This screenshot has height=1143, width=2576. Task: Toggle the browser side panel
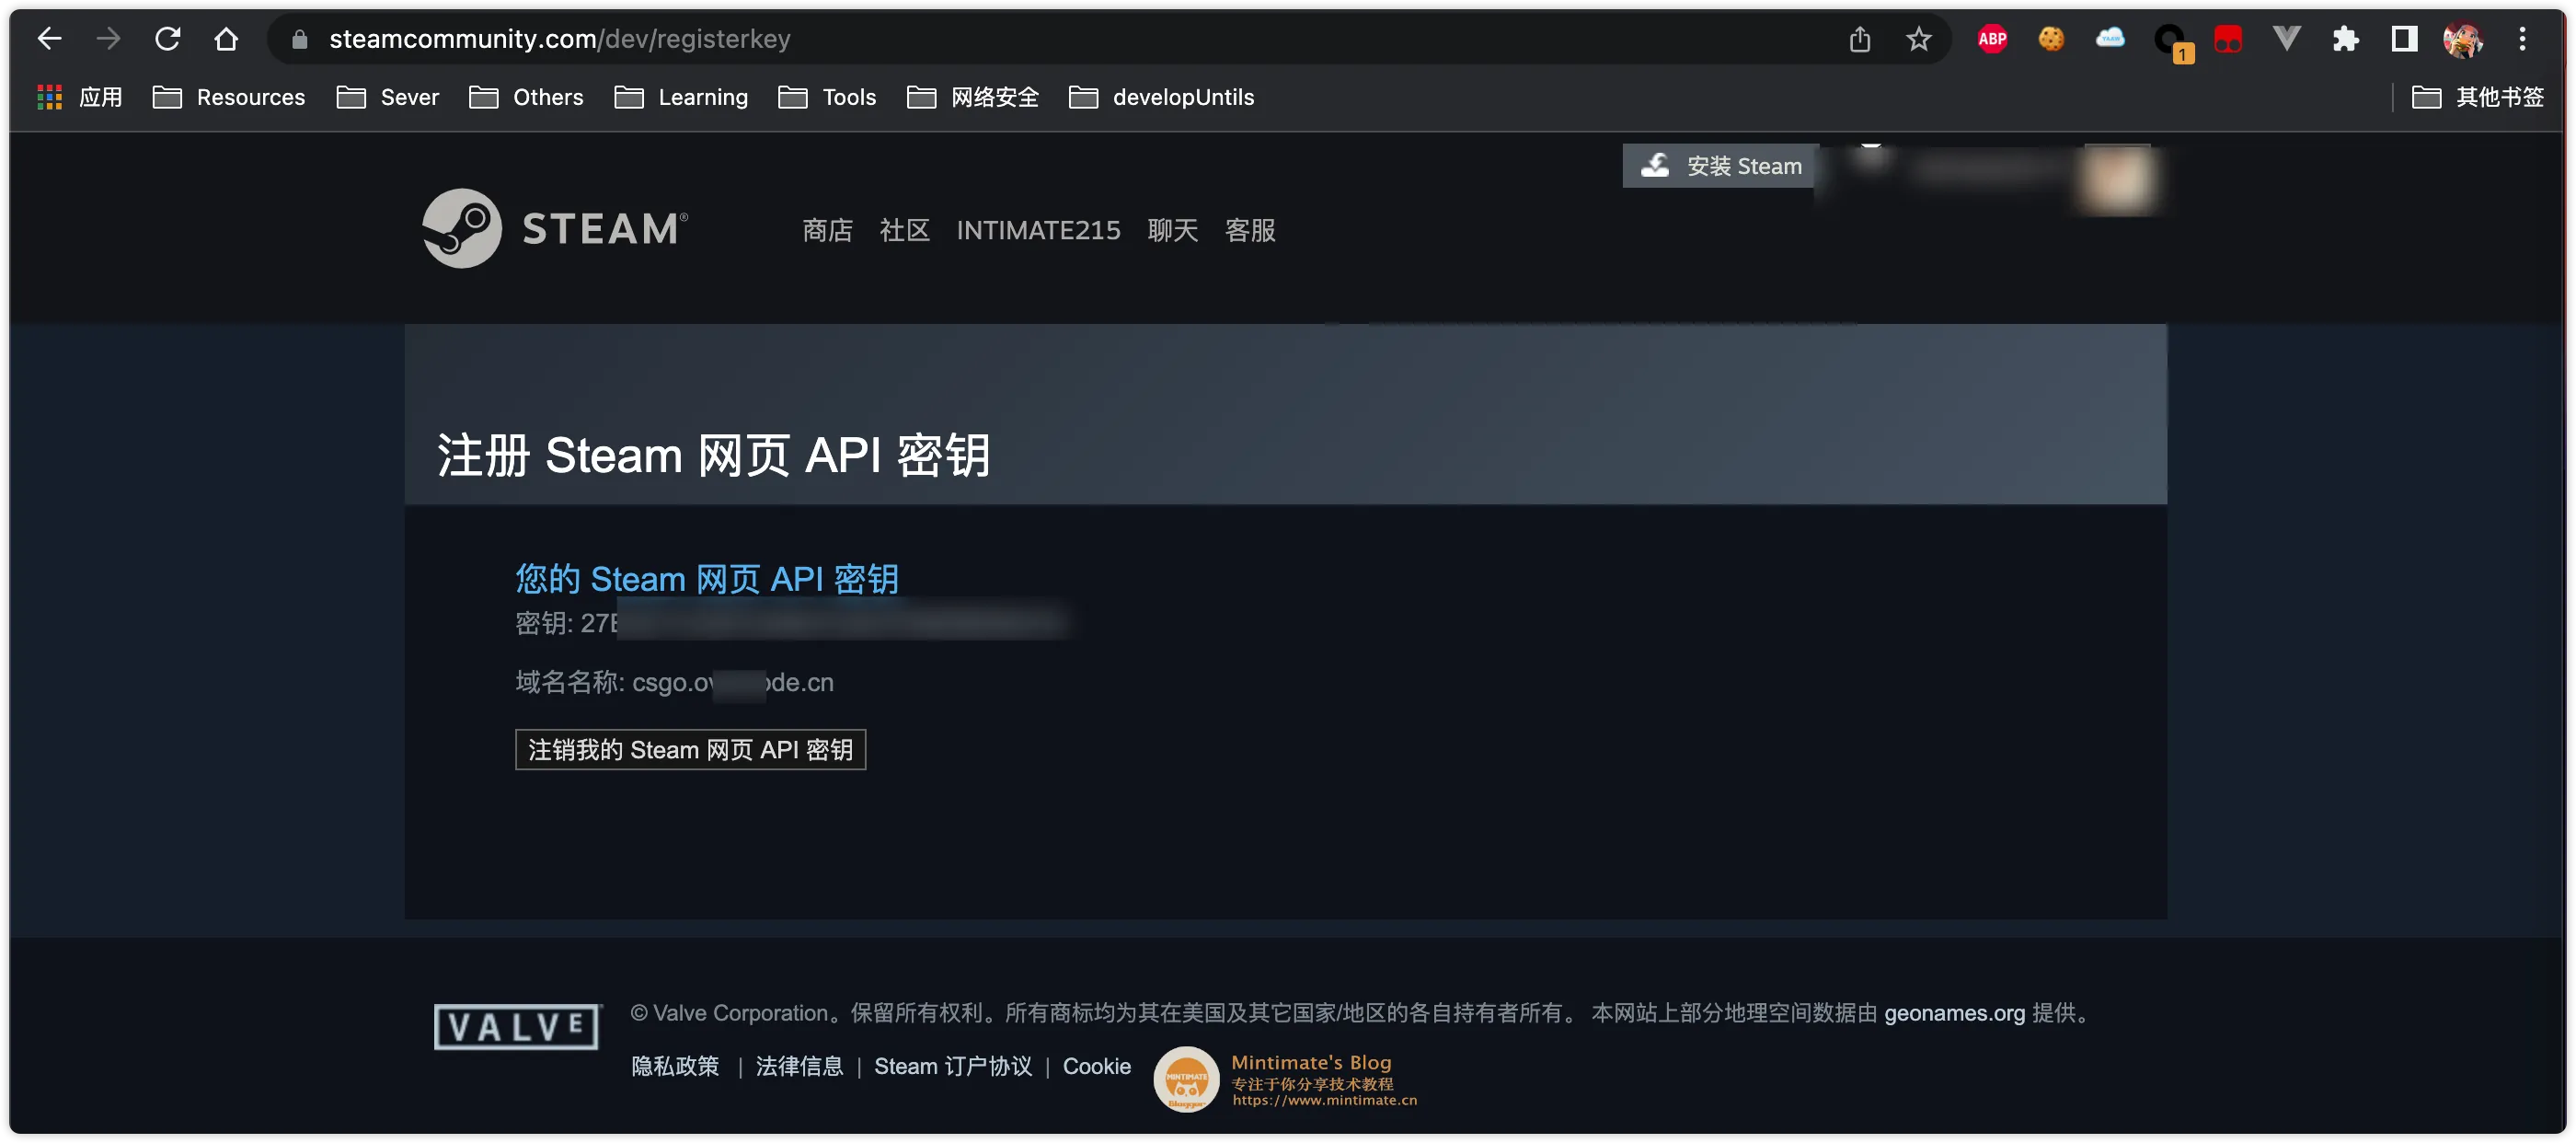(x=2404, y=39)
